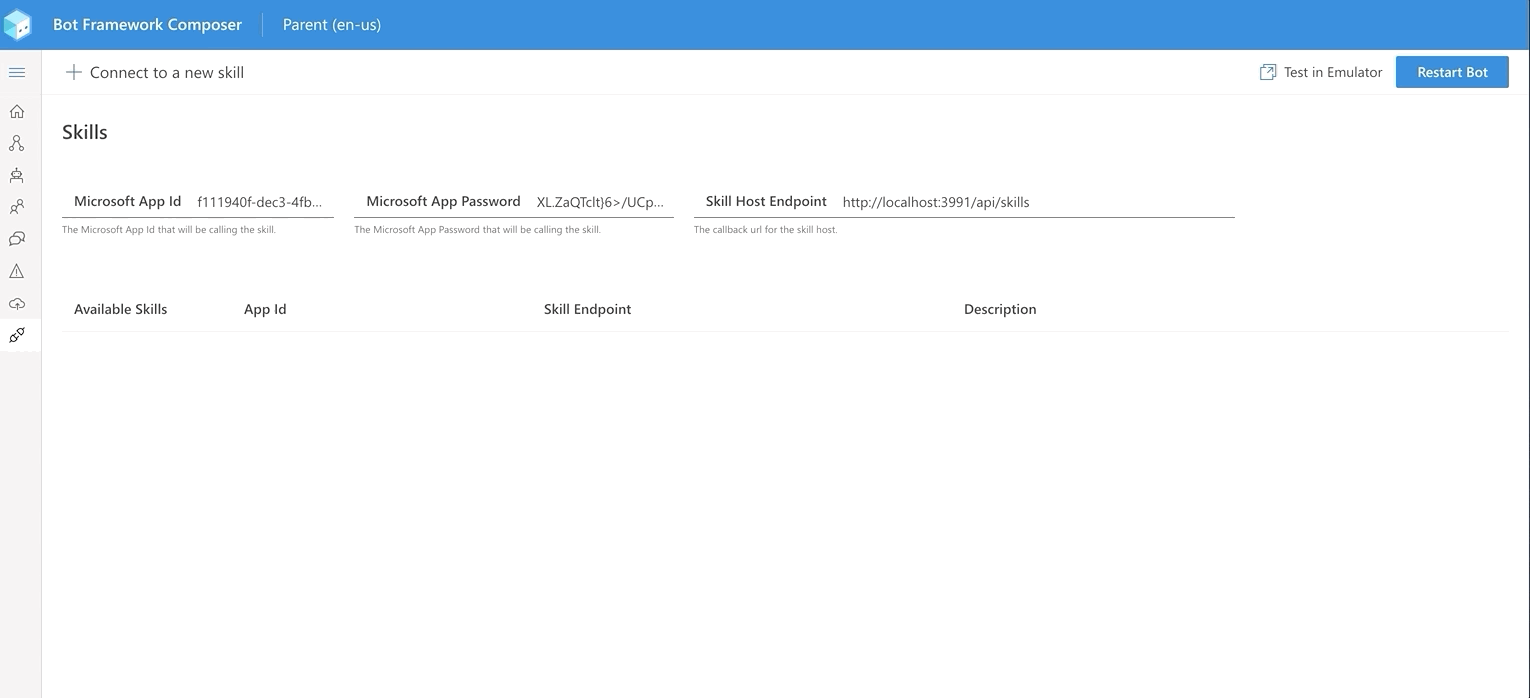
Task: Click the Microsoft App Password input field
Action: click(x=603, y=202)
